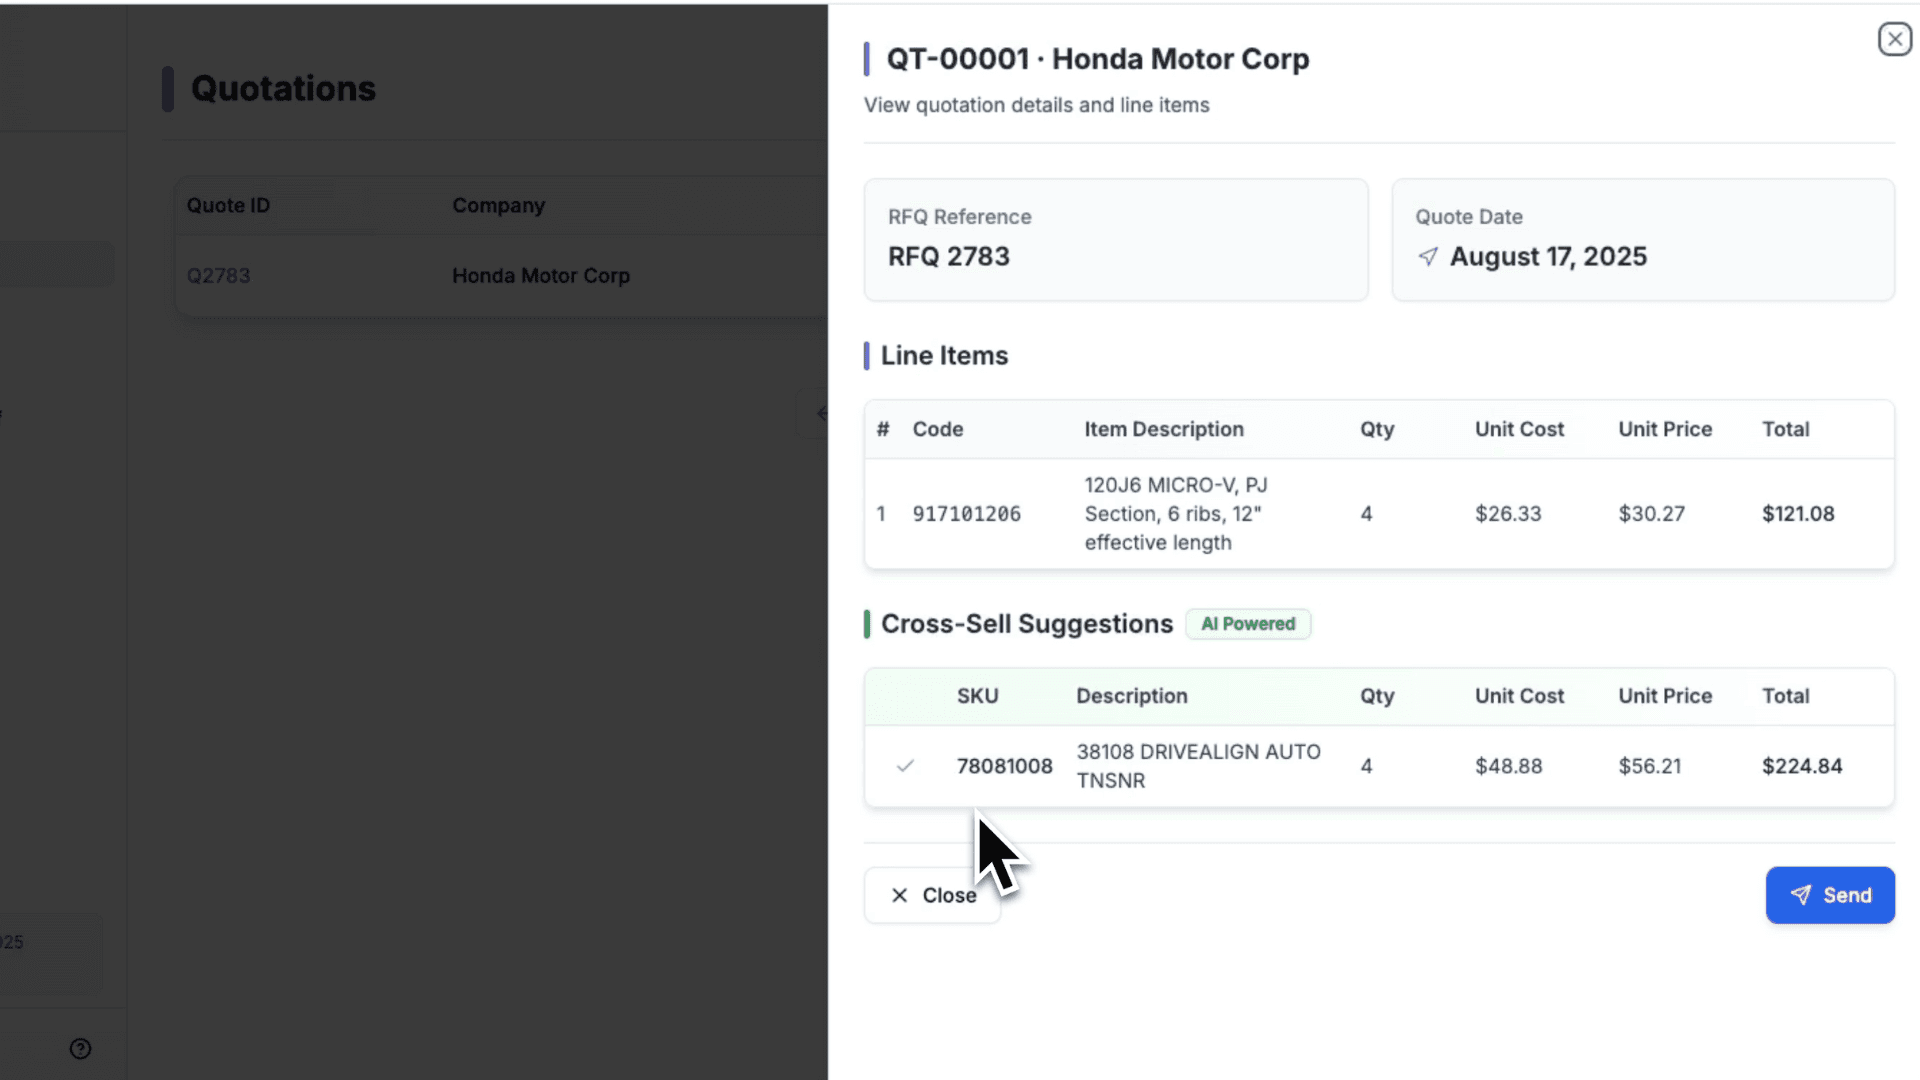The height and width of the screenshot is (1080, 1920).
Task: Click the paper plane icon beside Quote Date
Action: point(1428,257)
